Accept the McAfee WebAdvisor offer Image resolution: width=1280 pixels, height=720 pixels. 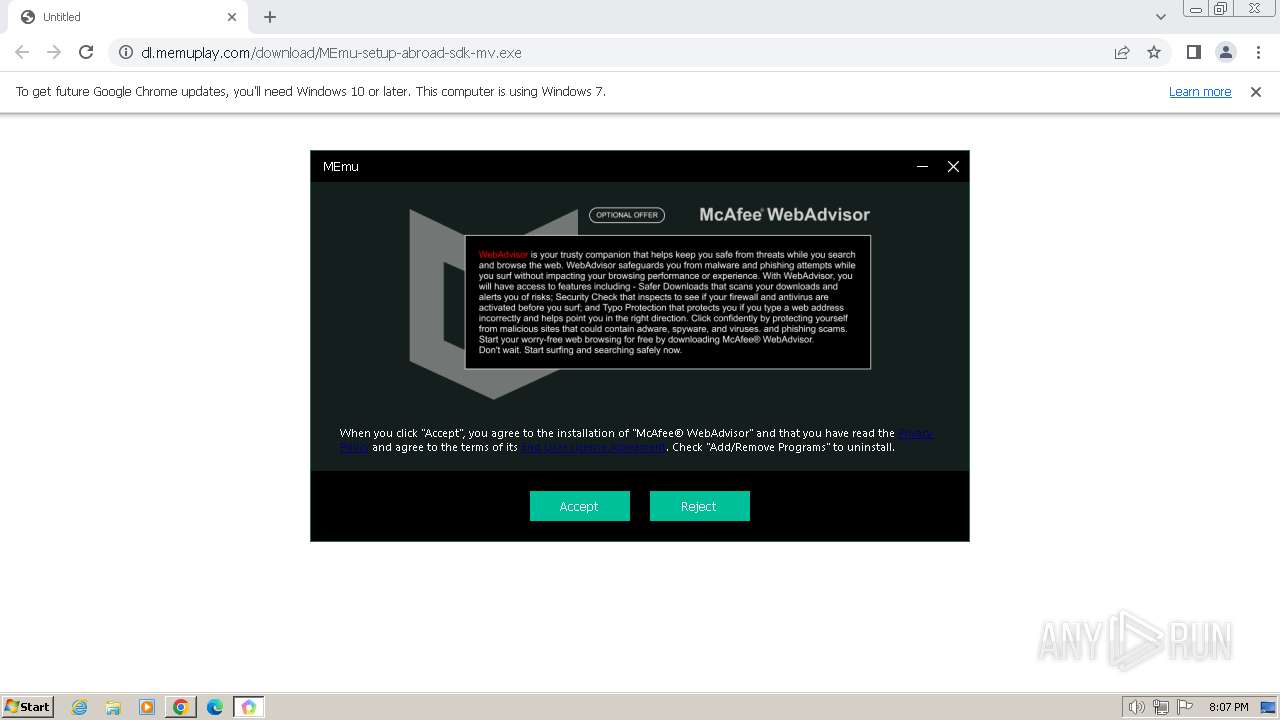tap(579, 506)
